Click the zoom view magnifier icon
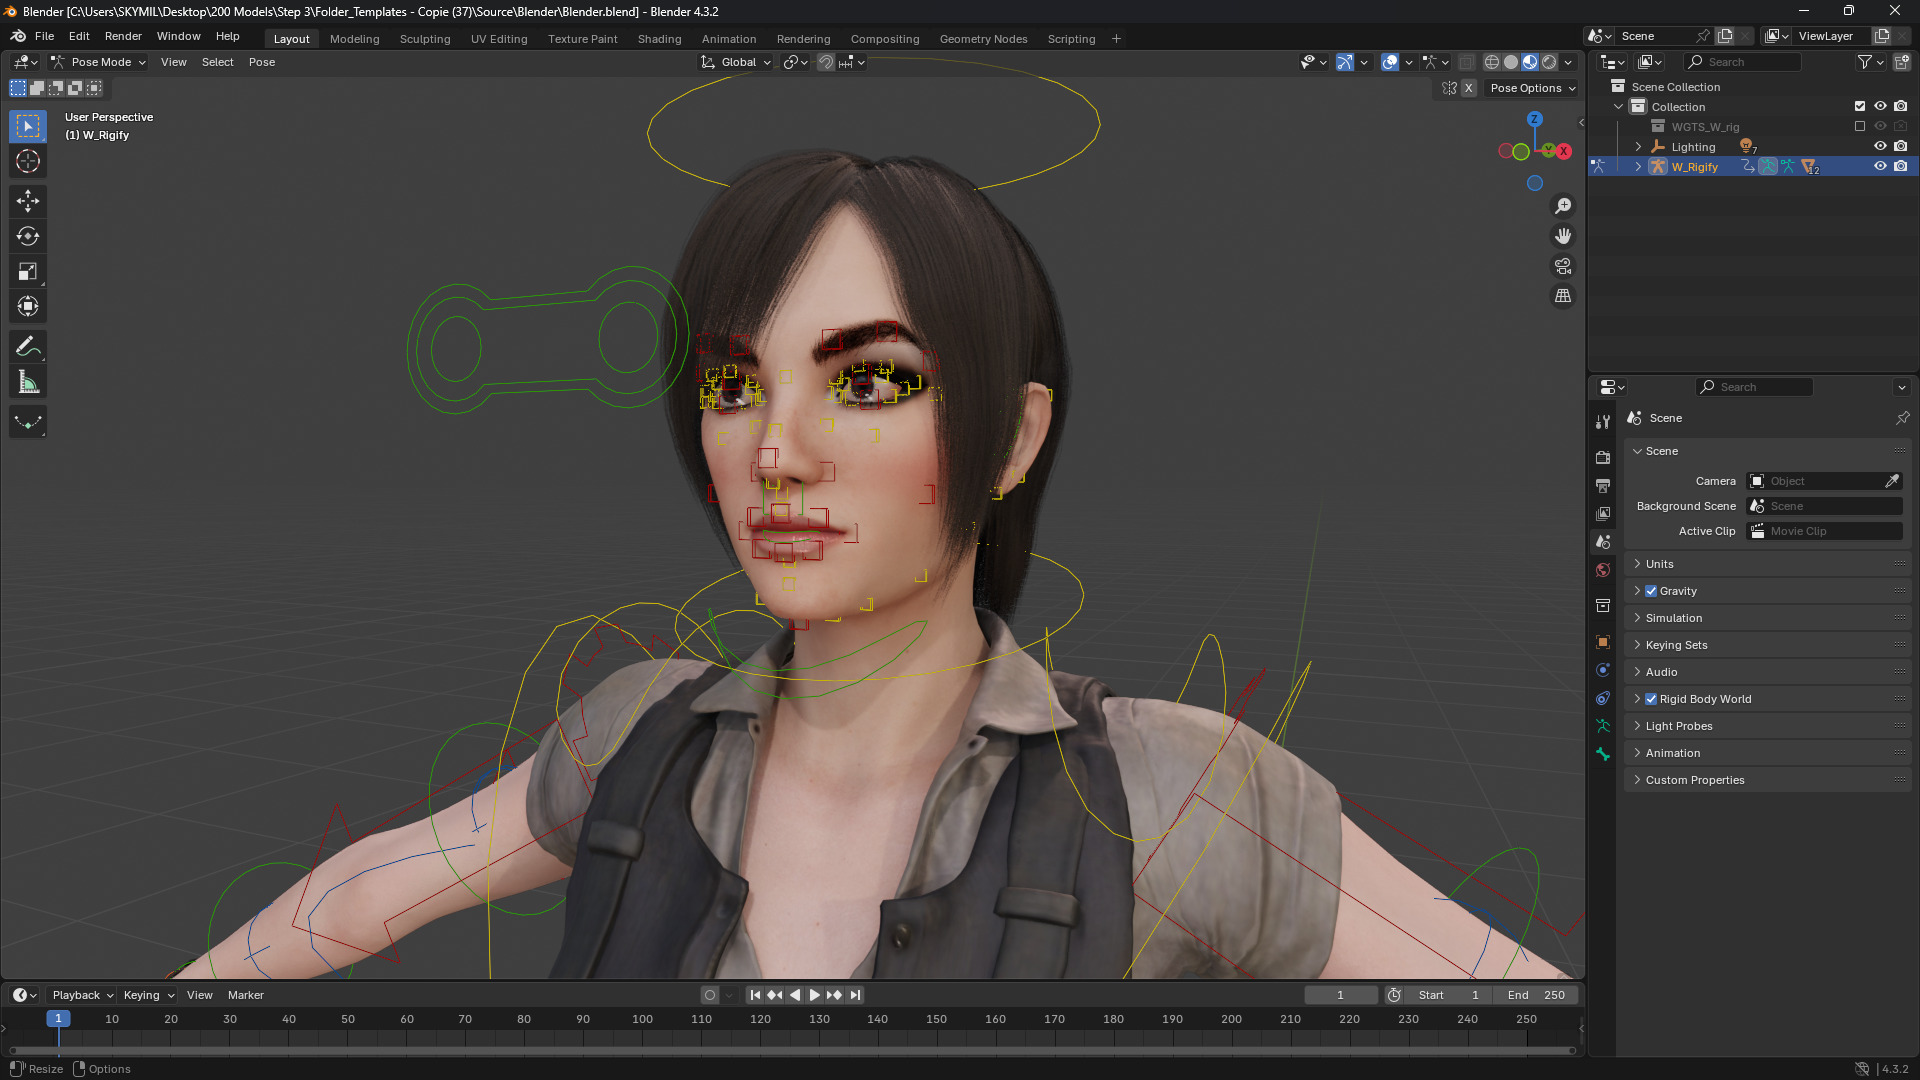 click(1563, 206)
